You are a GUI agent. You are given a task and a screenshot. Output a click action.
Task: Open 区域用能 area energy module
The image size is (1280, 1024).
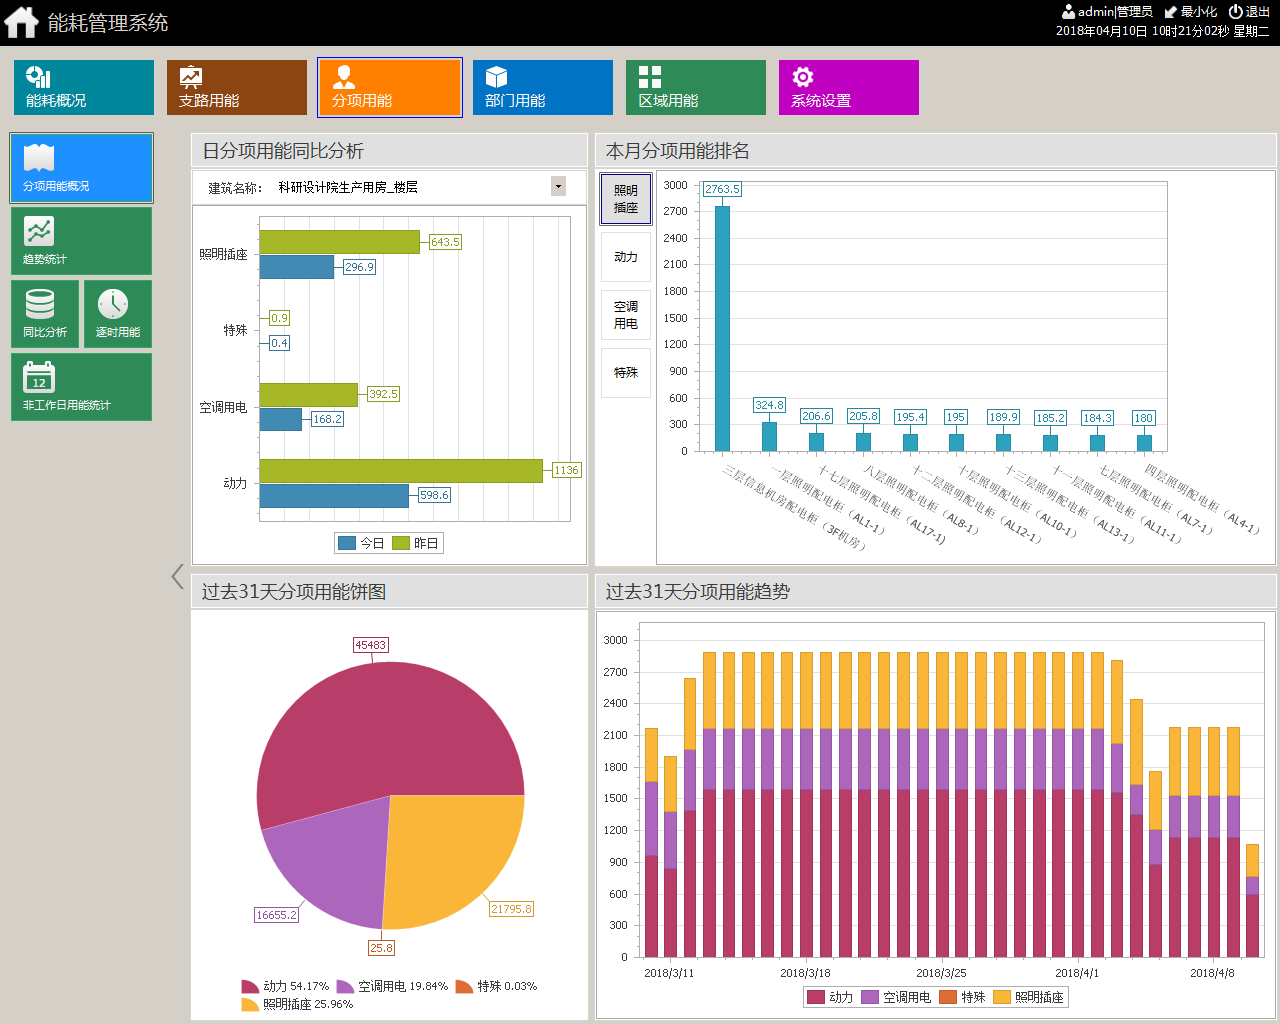tap(696, 87)
